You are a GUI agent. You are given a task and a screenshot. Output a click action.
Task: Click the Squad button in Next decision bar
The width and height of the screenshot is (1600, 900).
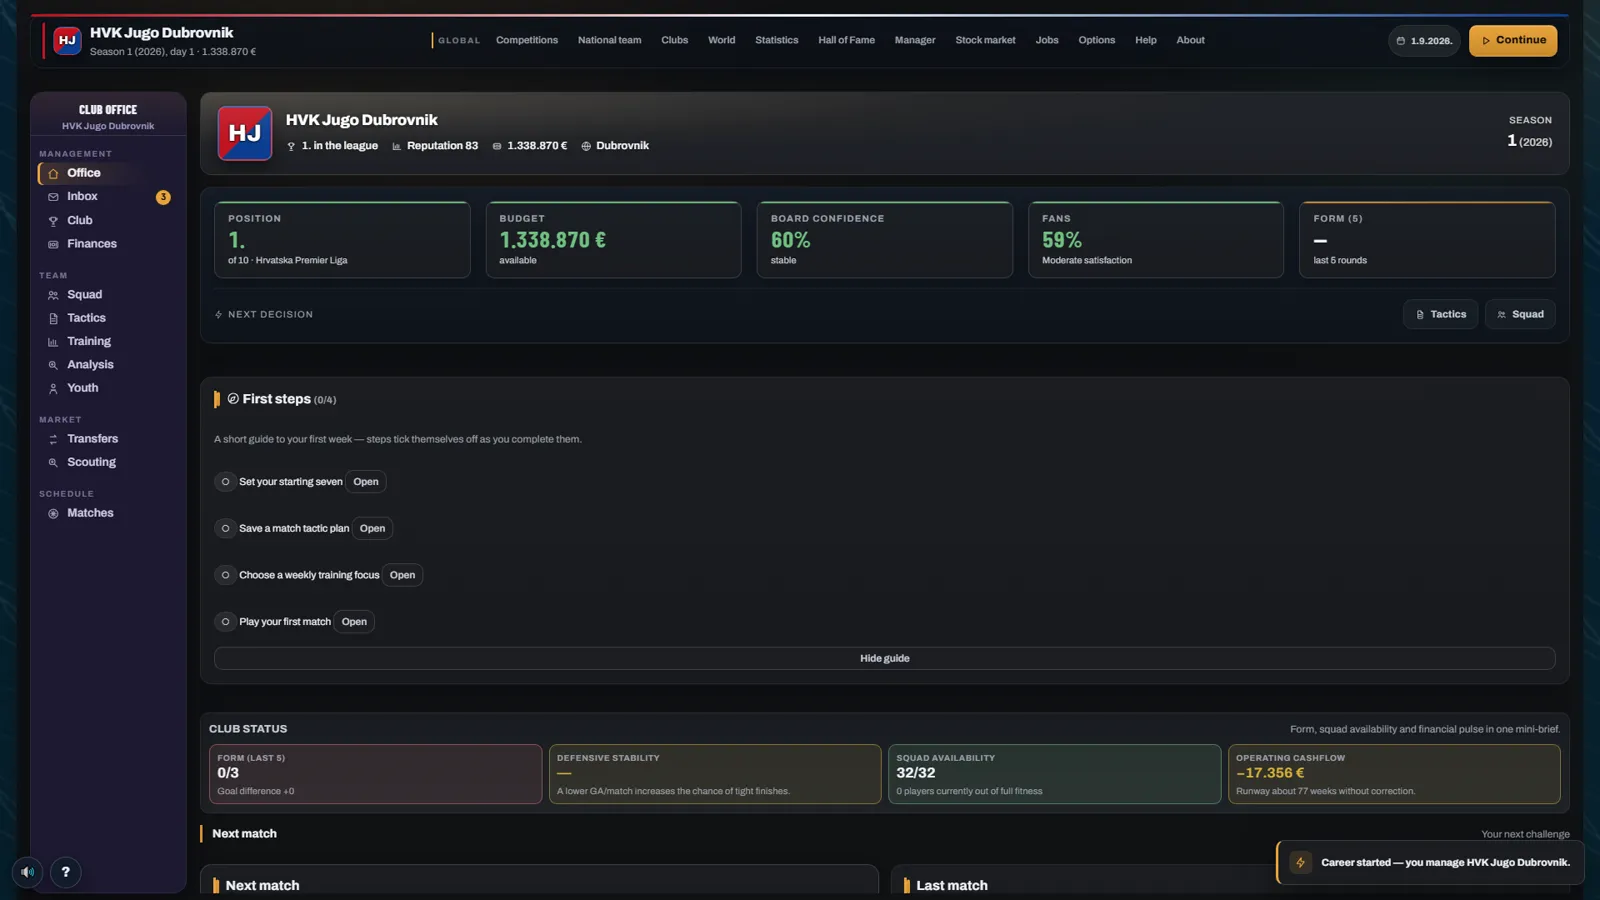pyautogui.click(x=1520, y=314)
